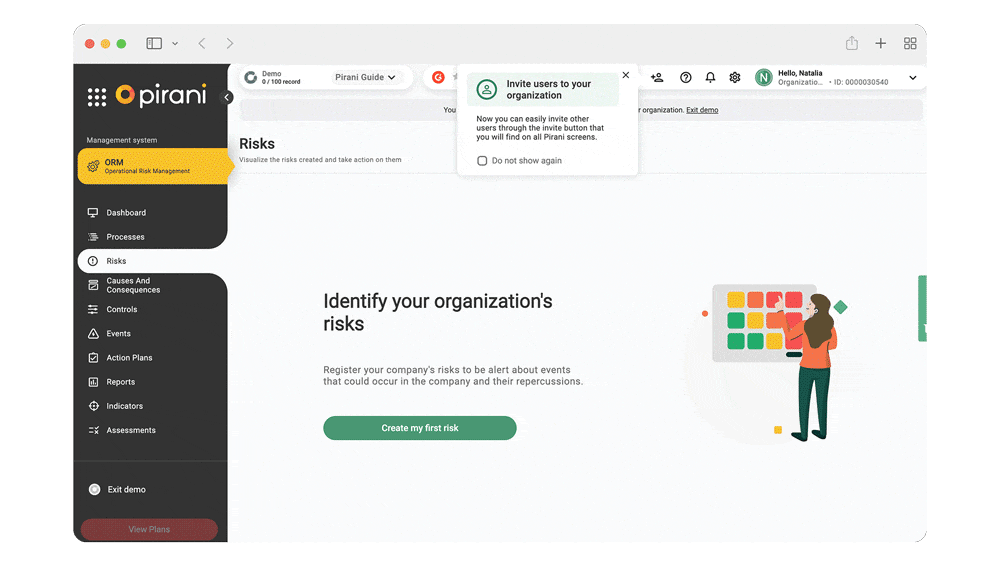Expand the user profile chevron
The height and width of the screenshot is (563, 1000).
(912, 78)
